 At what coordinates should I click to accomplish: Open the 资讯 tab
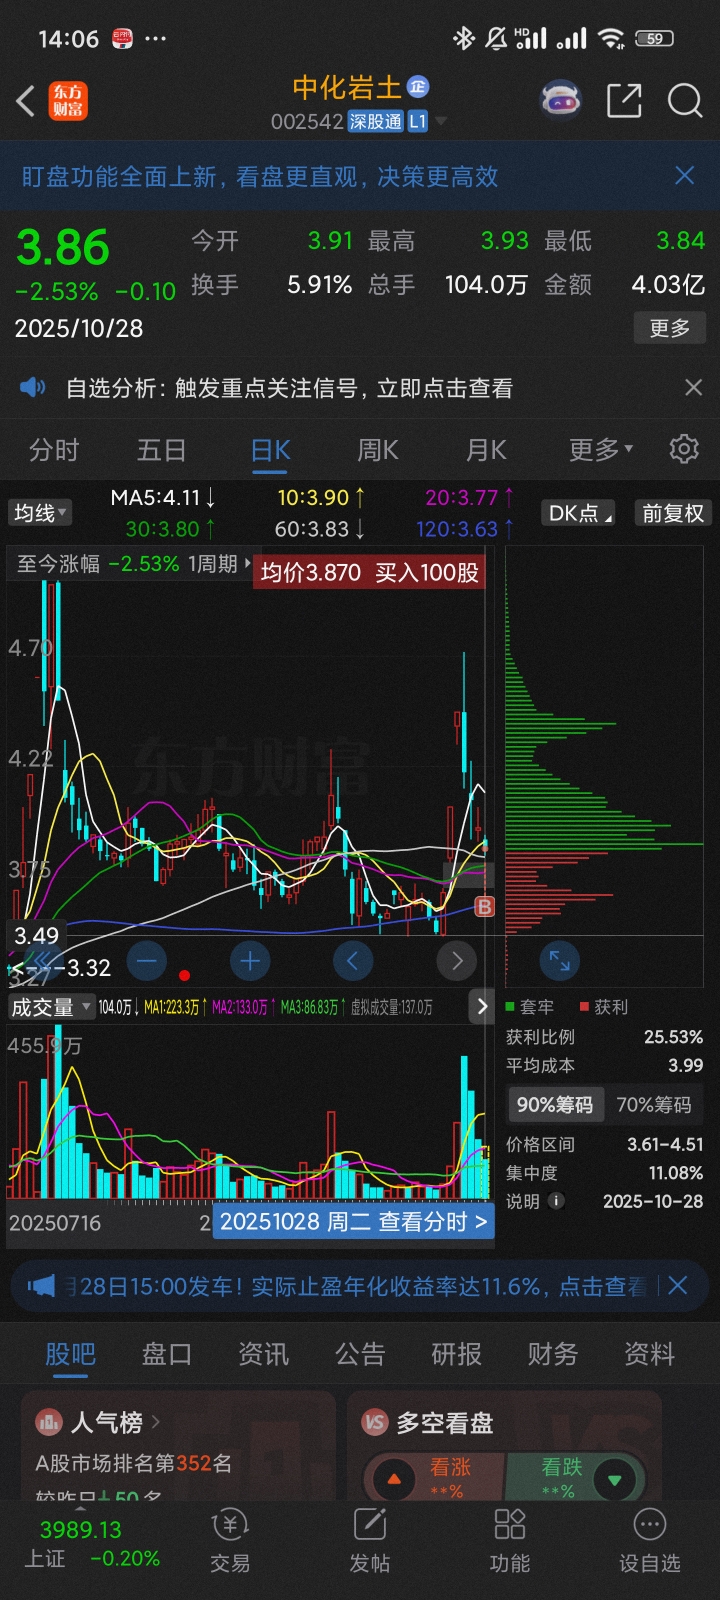(x=264, y=1354)
